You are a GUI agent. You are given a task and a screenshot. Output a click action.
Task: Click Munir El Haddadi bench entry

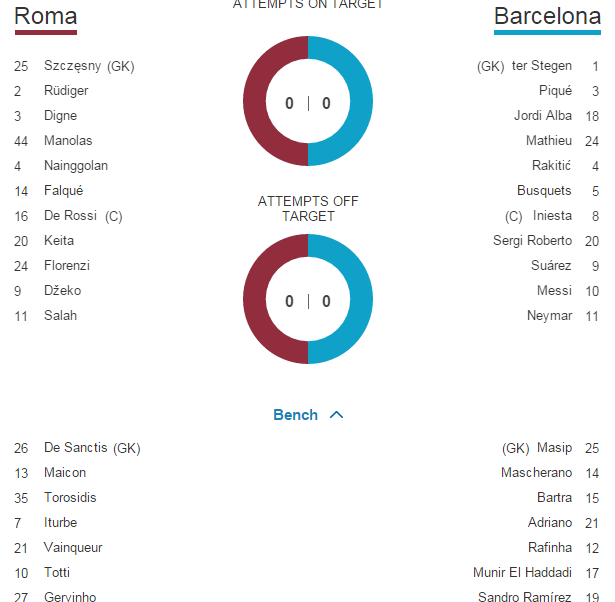click(x=522, y=573)
